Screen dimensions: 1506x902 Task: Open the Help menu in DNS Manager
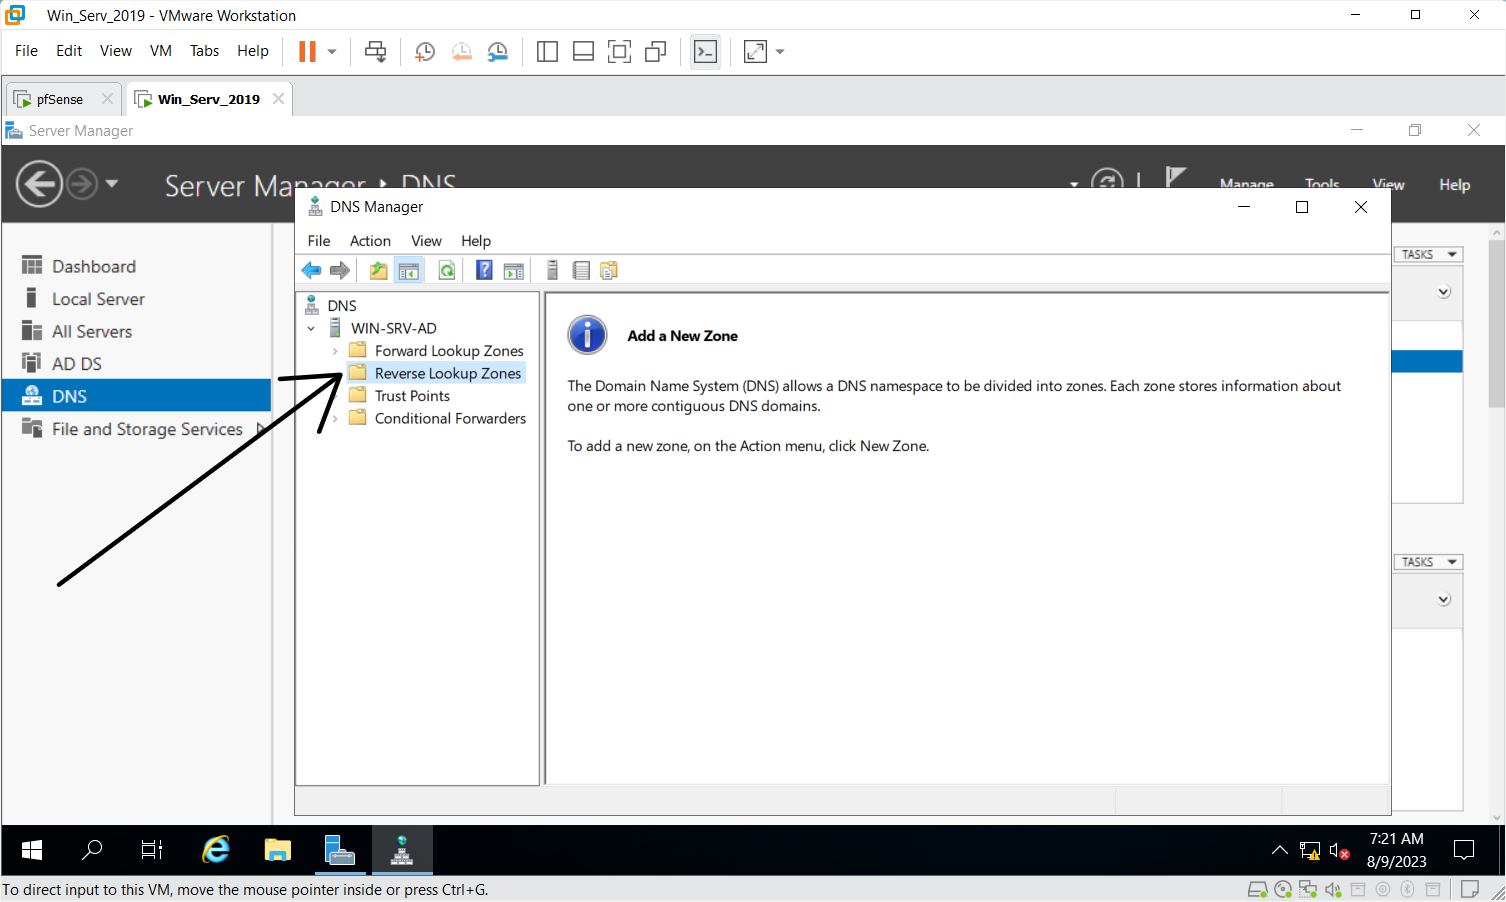[476, 241]
